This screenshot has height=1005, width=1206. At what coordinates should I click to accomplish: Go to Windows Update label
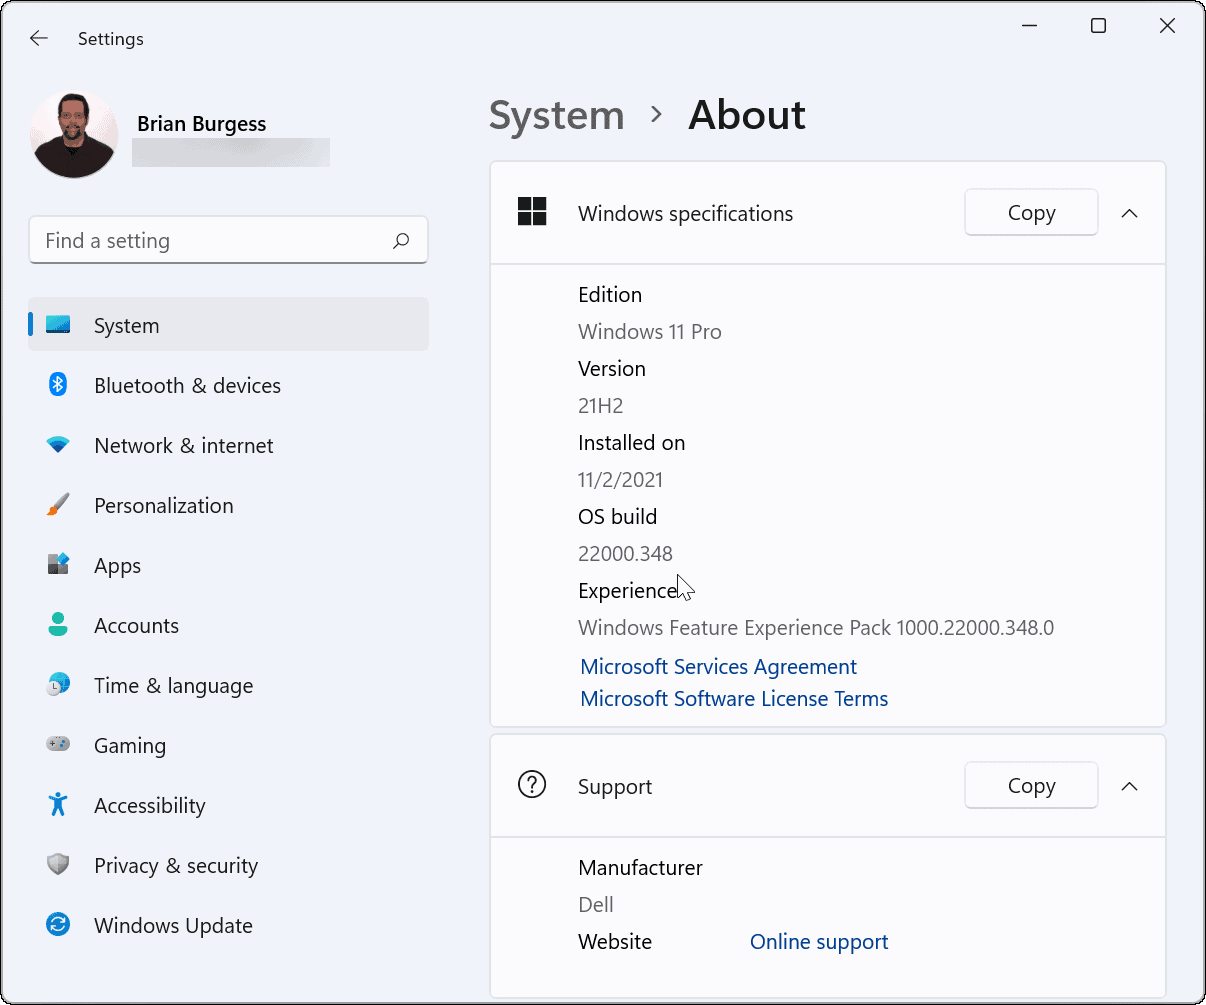(x=173, y=926)
